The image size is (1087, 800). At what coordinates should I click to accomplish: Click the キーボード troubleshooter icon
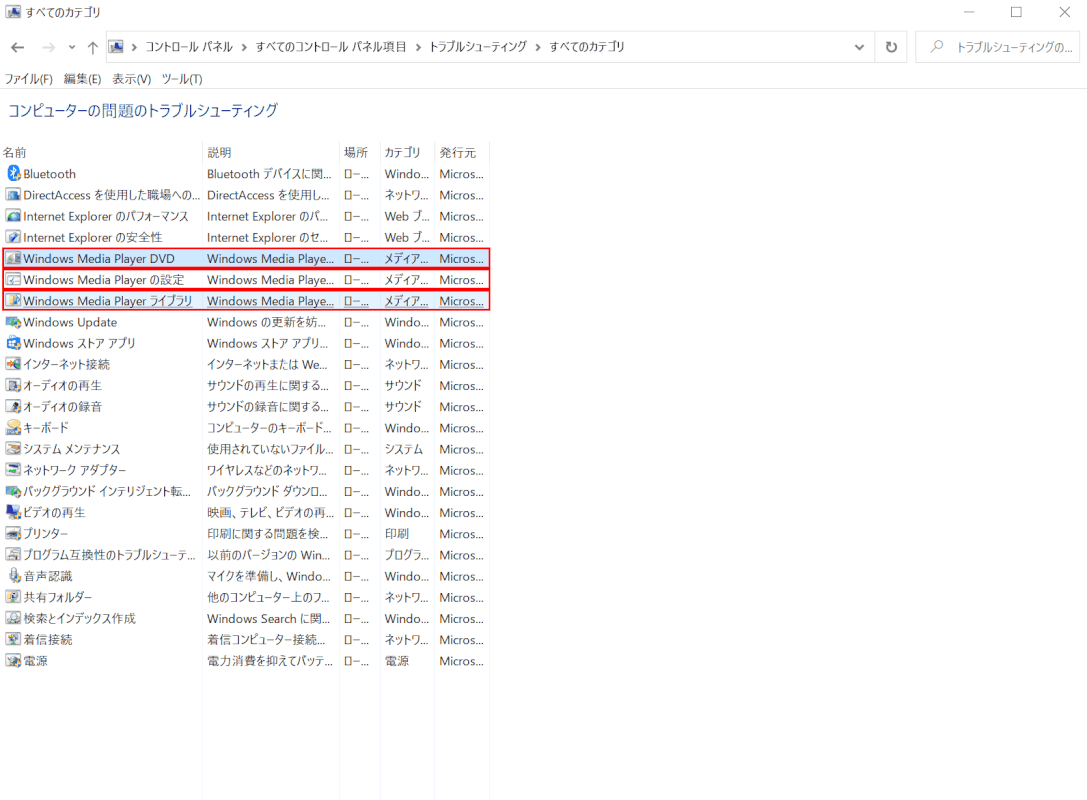pos(13,428)
